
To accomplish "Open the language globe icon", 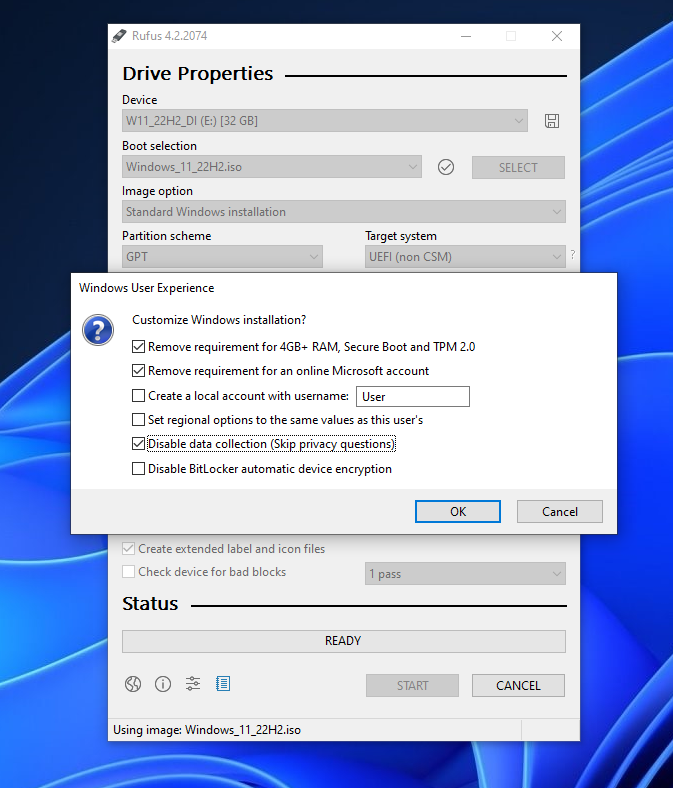I will (133, 684).
